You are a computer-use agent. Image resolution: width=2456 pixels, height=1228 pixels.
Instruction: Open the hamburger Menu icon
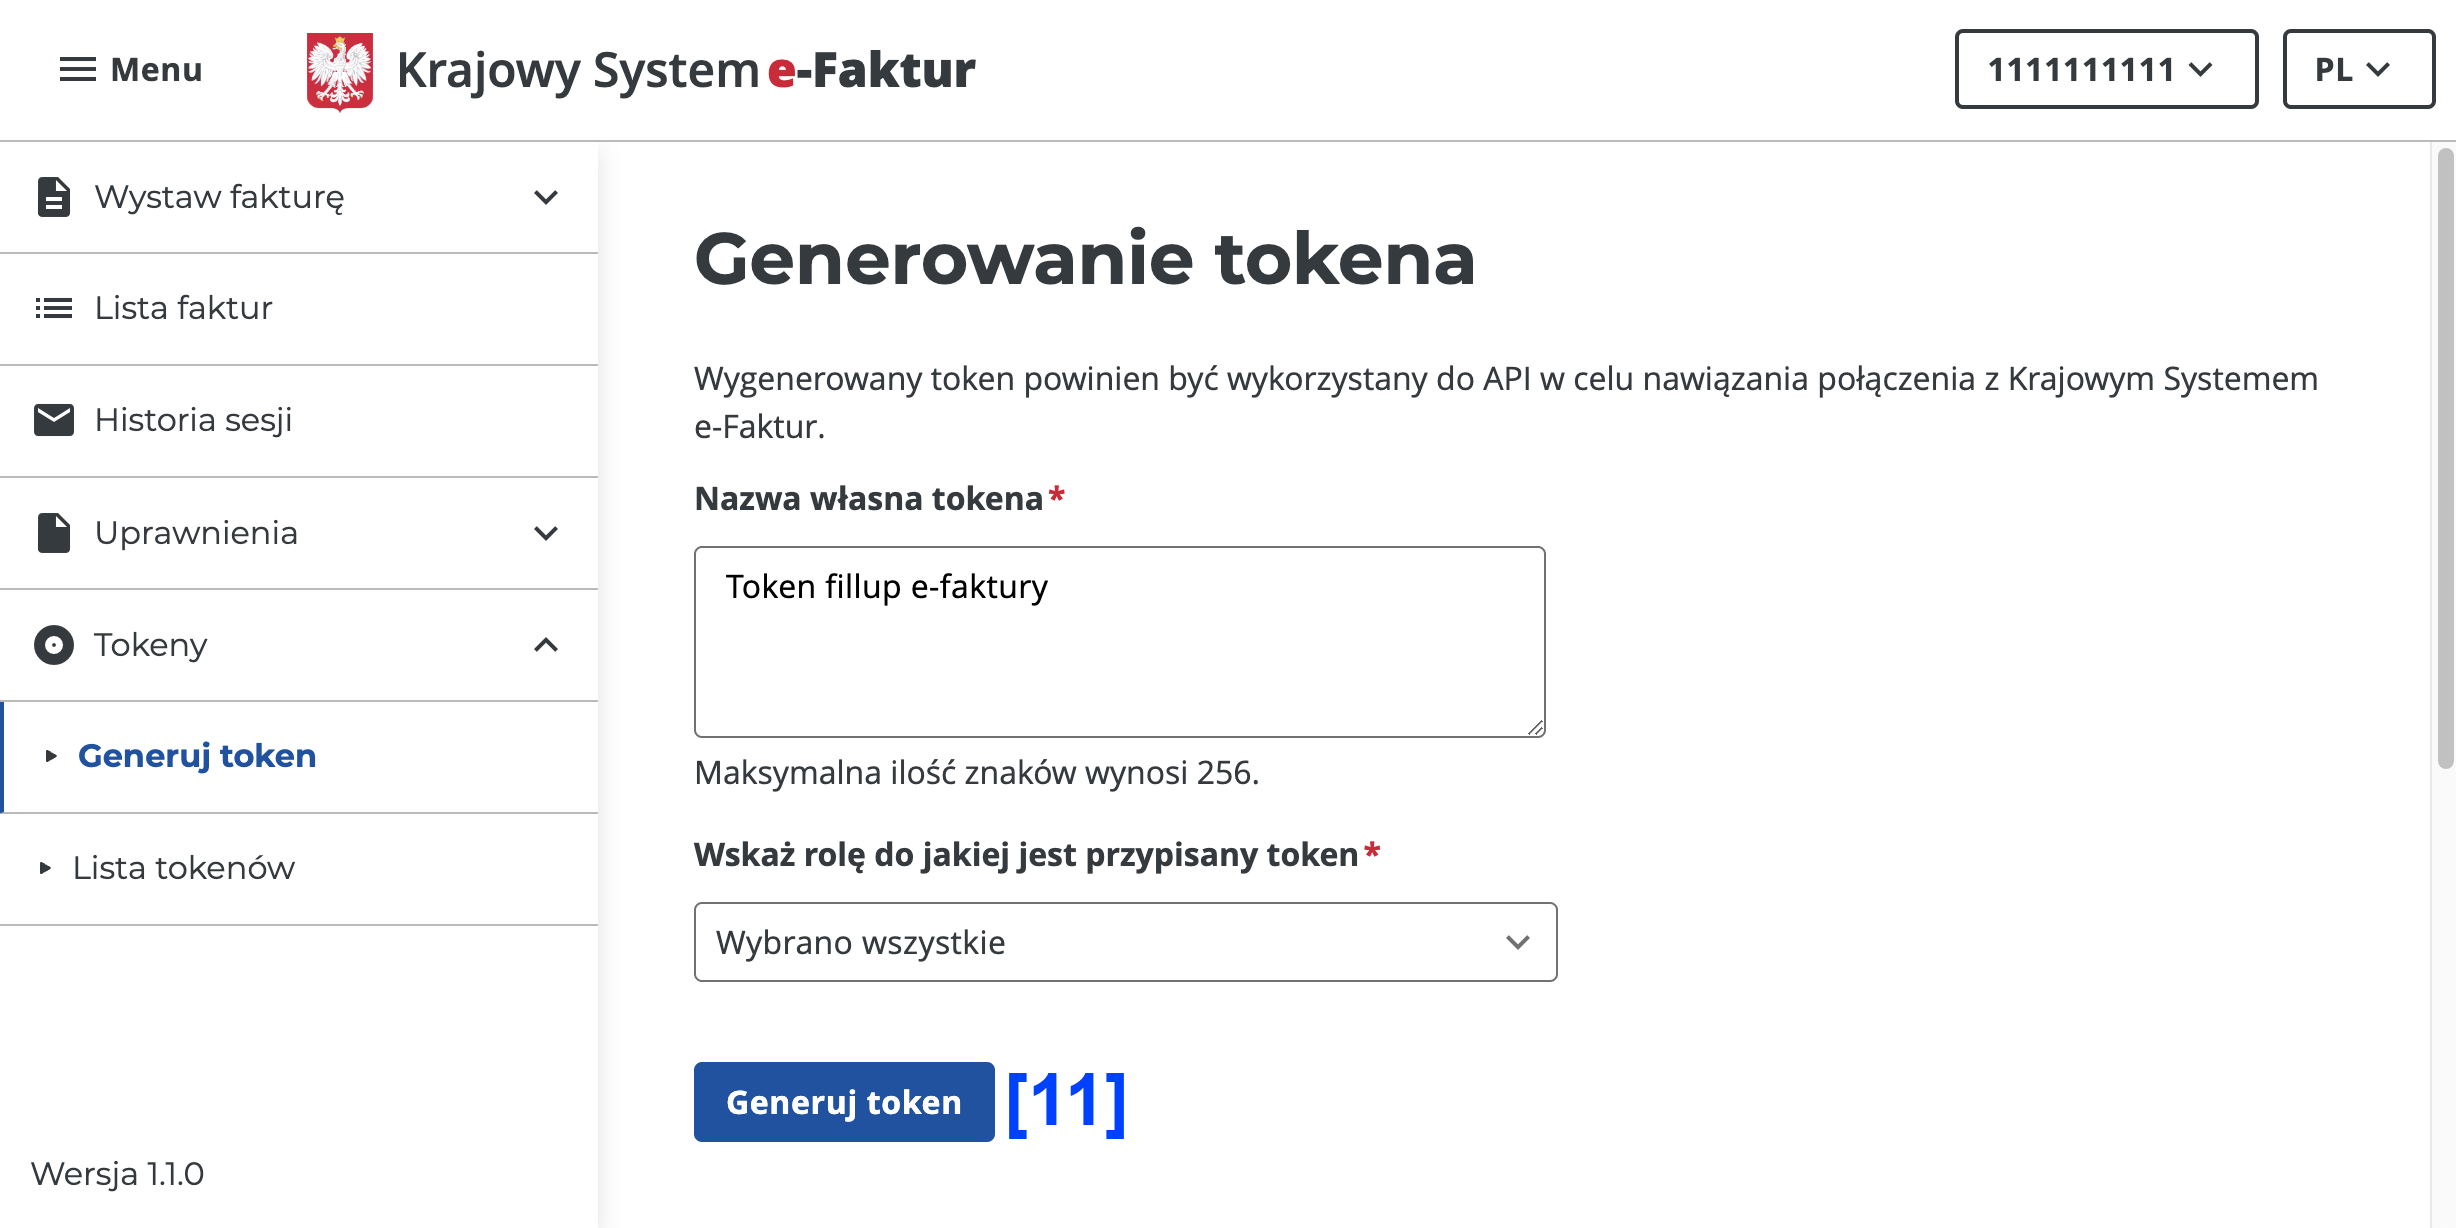coord(78,70)
